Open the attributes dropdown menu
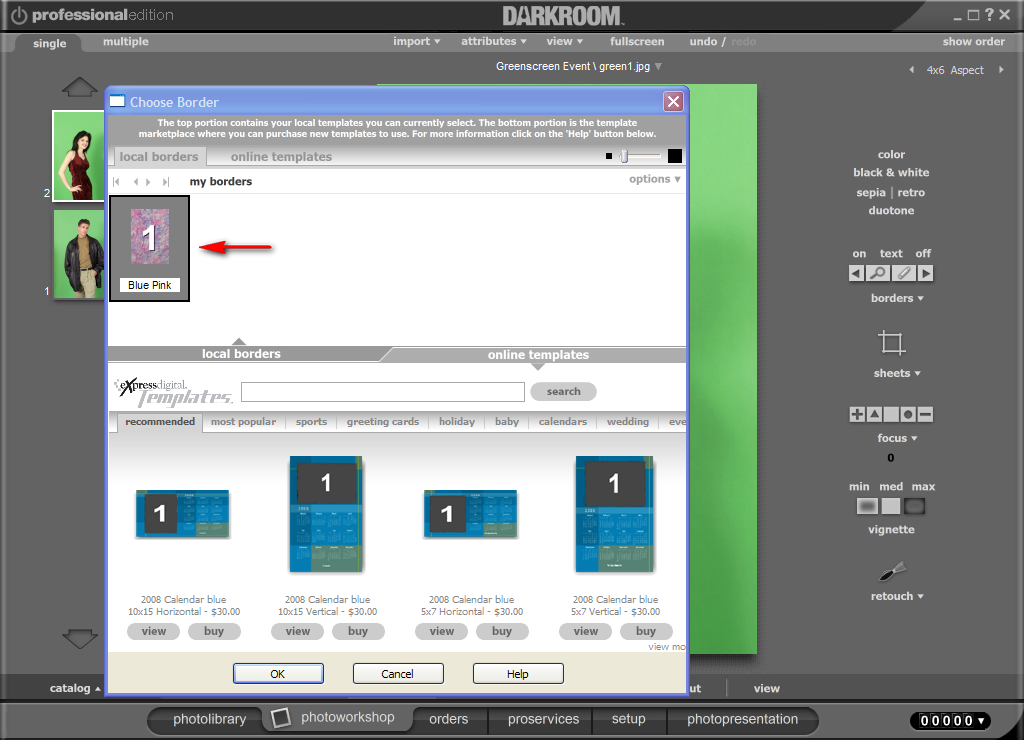This screenshot has width=1024, height=740. pyautogui.click(x=494, y=41)
